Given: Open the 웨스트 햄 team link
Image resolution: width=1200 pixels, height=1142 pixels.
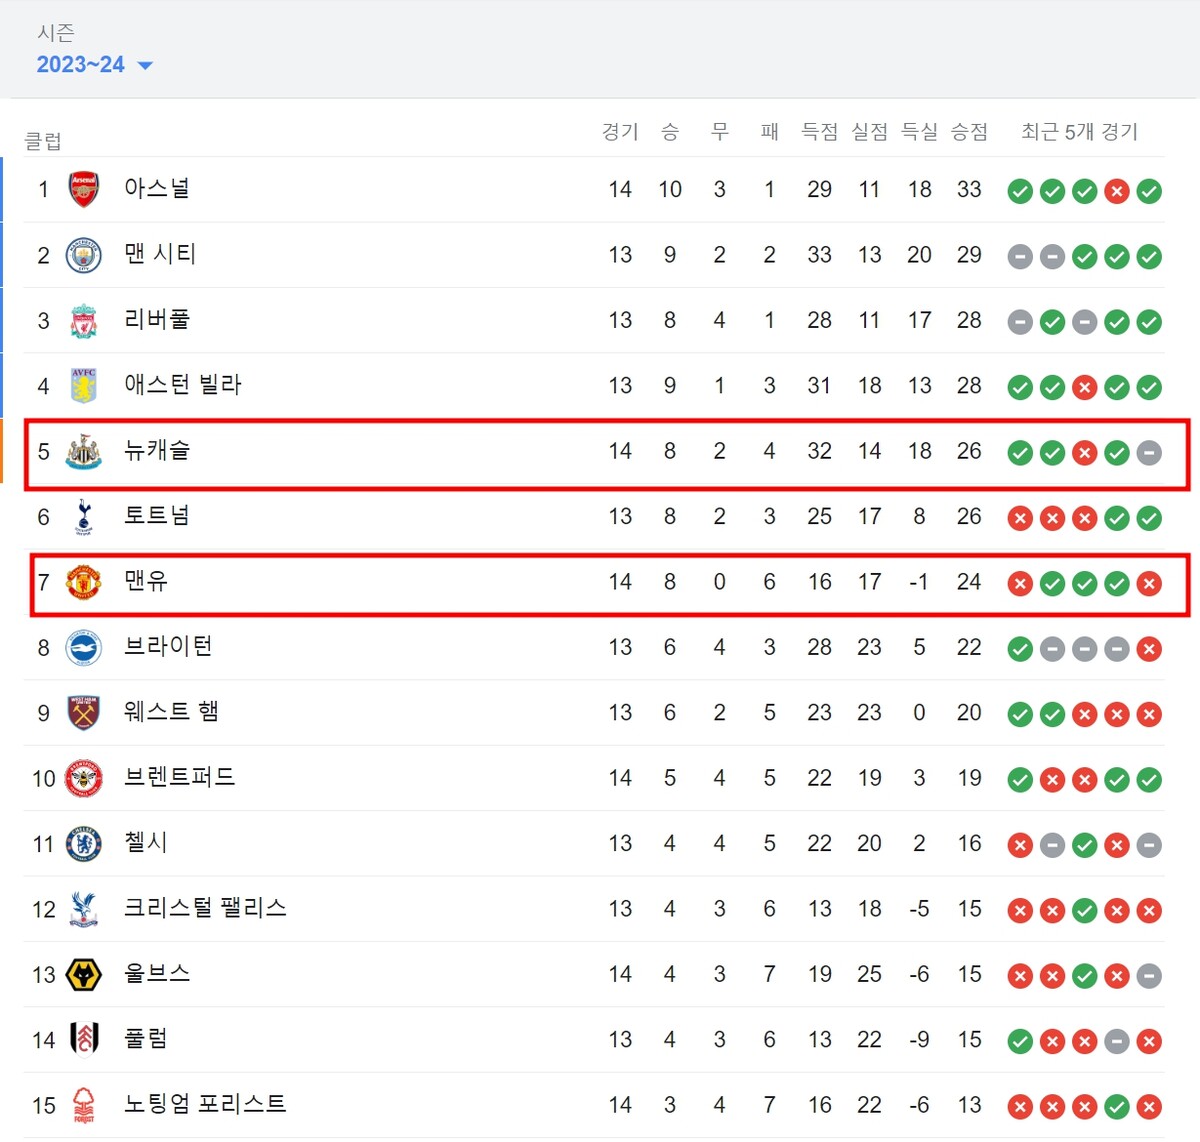Looking at the screenshot, I should 171,712.
